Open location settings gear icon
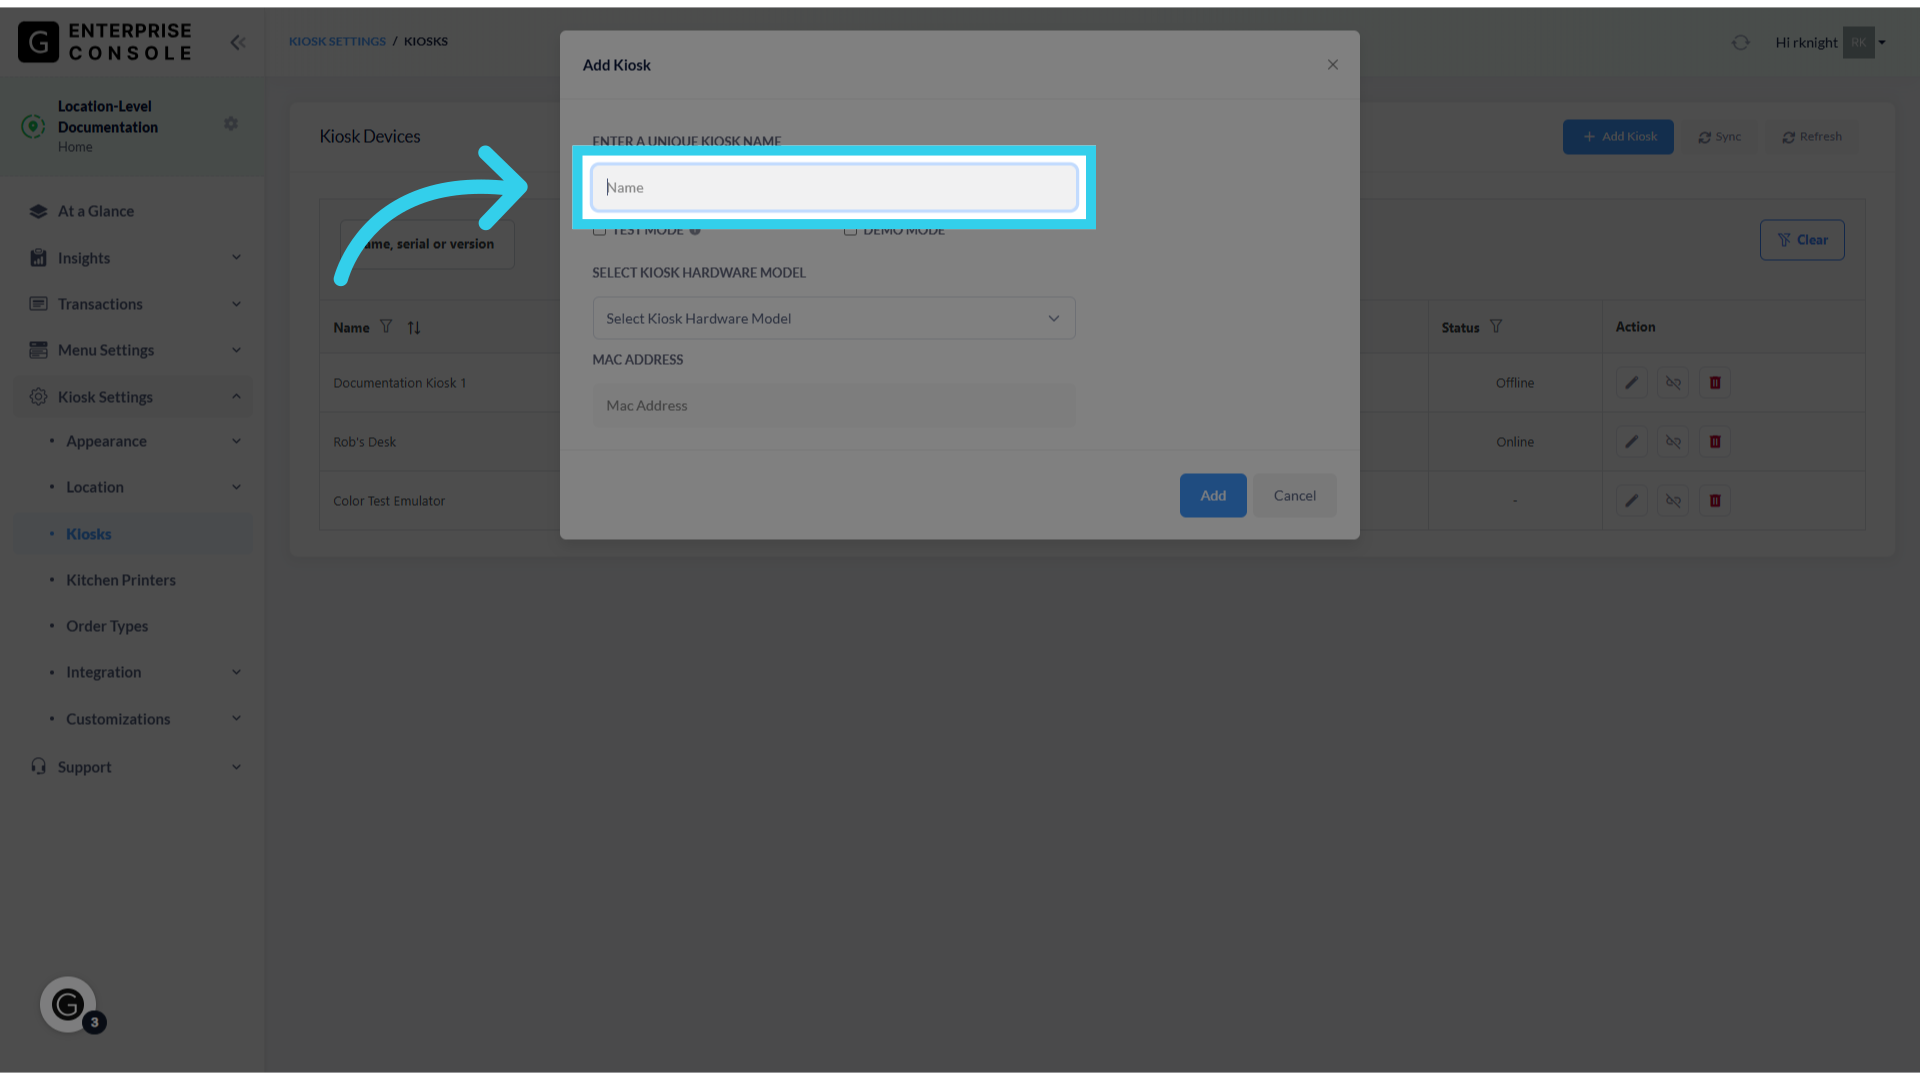The height and width of the screenshot is (1080, 1920). [x=231, y=124]
